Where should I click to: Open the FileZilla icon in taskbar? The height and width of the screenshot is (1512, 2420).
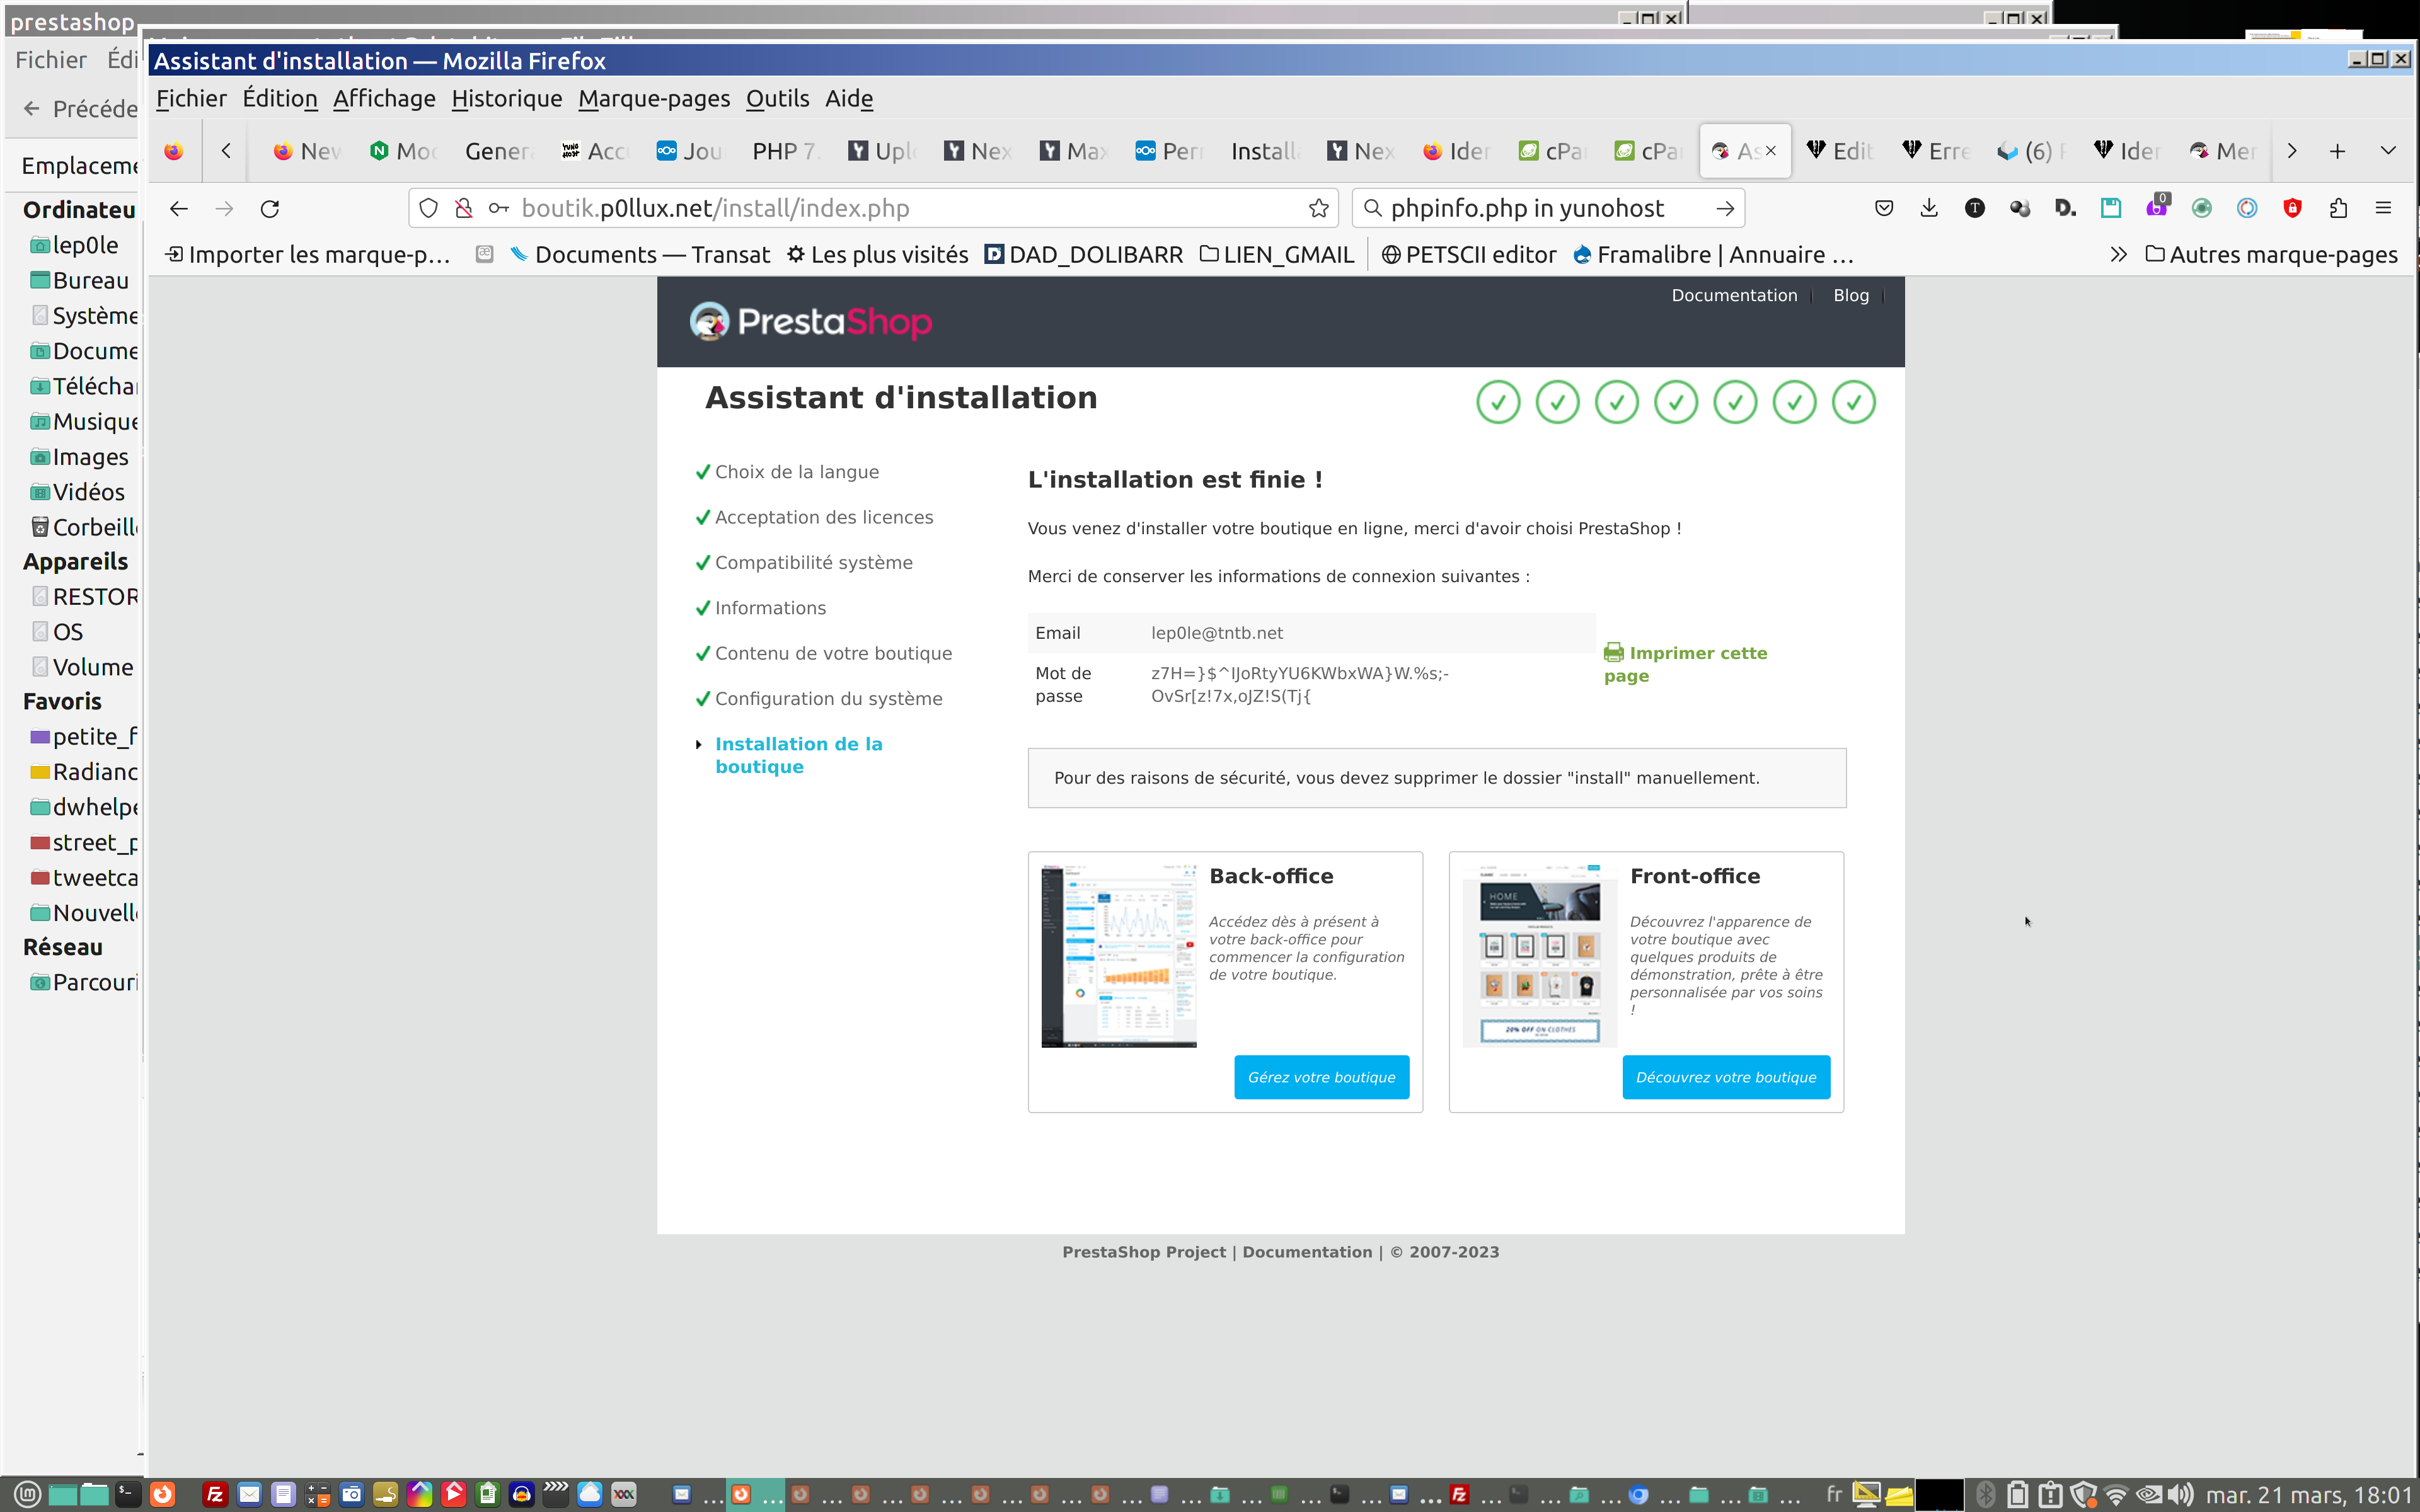tap(214, 1494)
